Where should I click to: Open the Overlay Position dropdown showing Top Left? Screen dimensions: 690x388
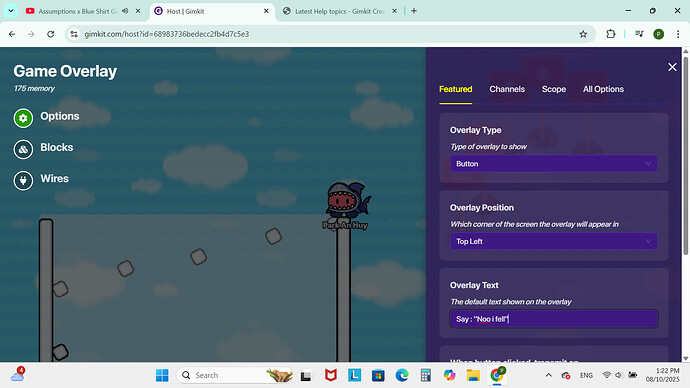click(554, 241)
